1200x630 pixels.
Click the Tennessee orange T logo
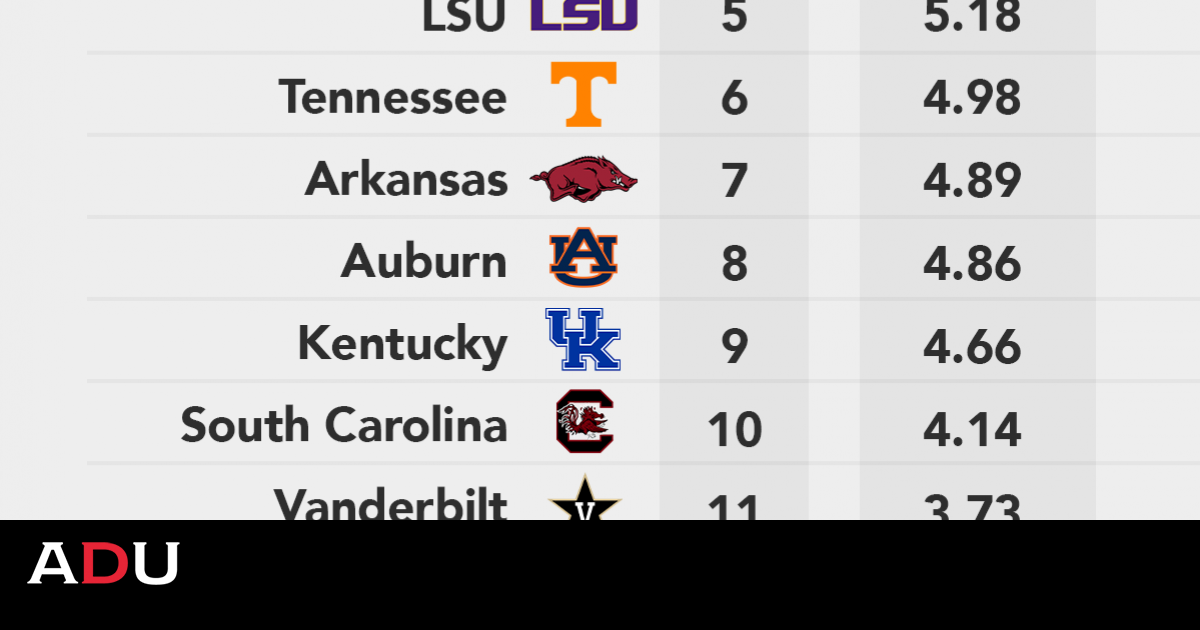pos(584,95)
